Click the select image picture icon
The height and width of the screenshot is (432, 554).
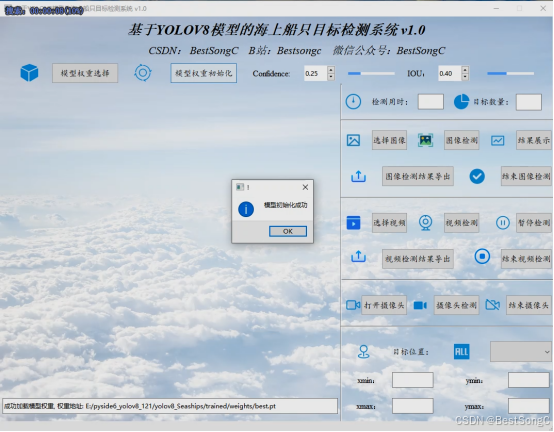[x=353, y=140]
